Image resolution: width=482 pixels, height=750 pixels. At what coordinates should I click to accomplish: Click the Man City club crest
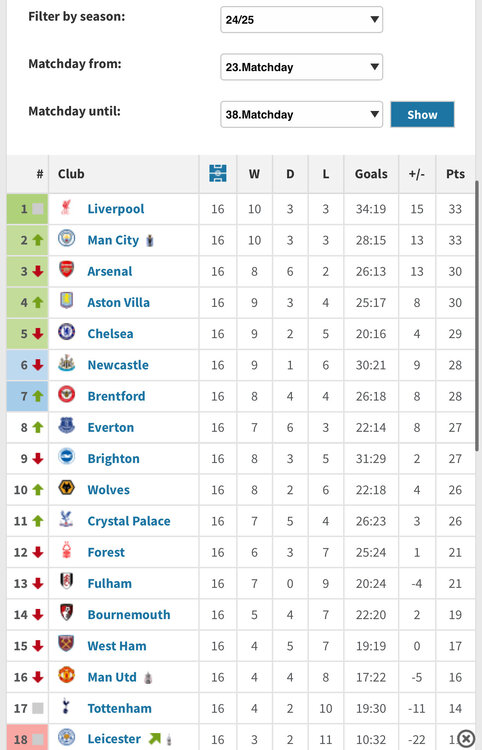coord(66,238)
